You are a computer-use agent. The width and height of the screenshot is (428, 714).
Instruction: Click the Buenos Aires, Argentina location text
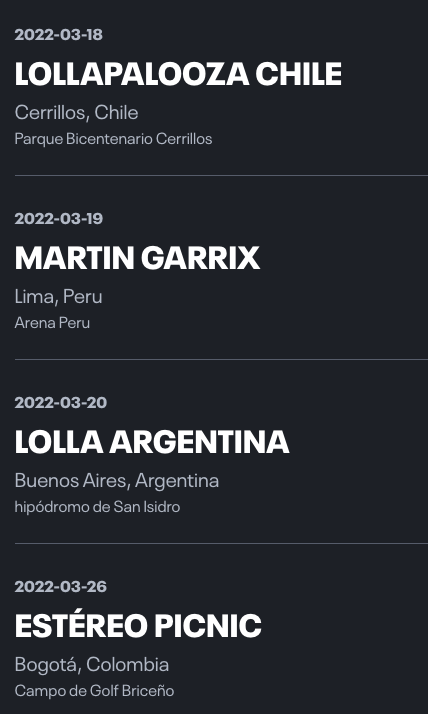(x=117, y=480)
